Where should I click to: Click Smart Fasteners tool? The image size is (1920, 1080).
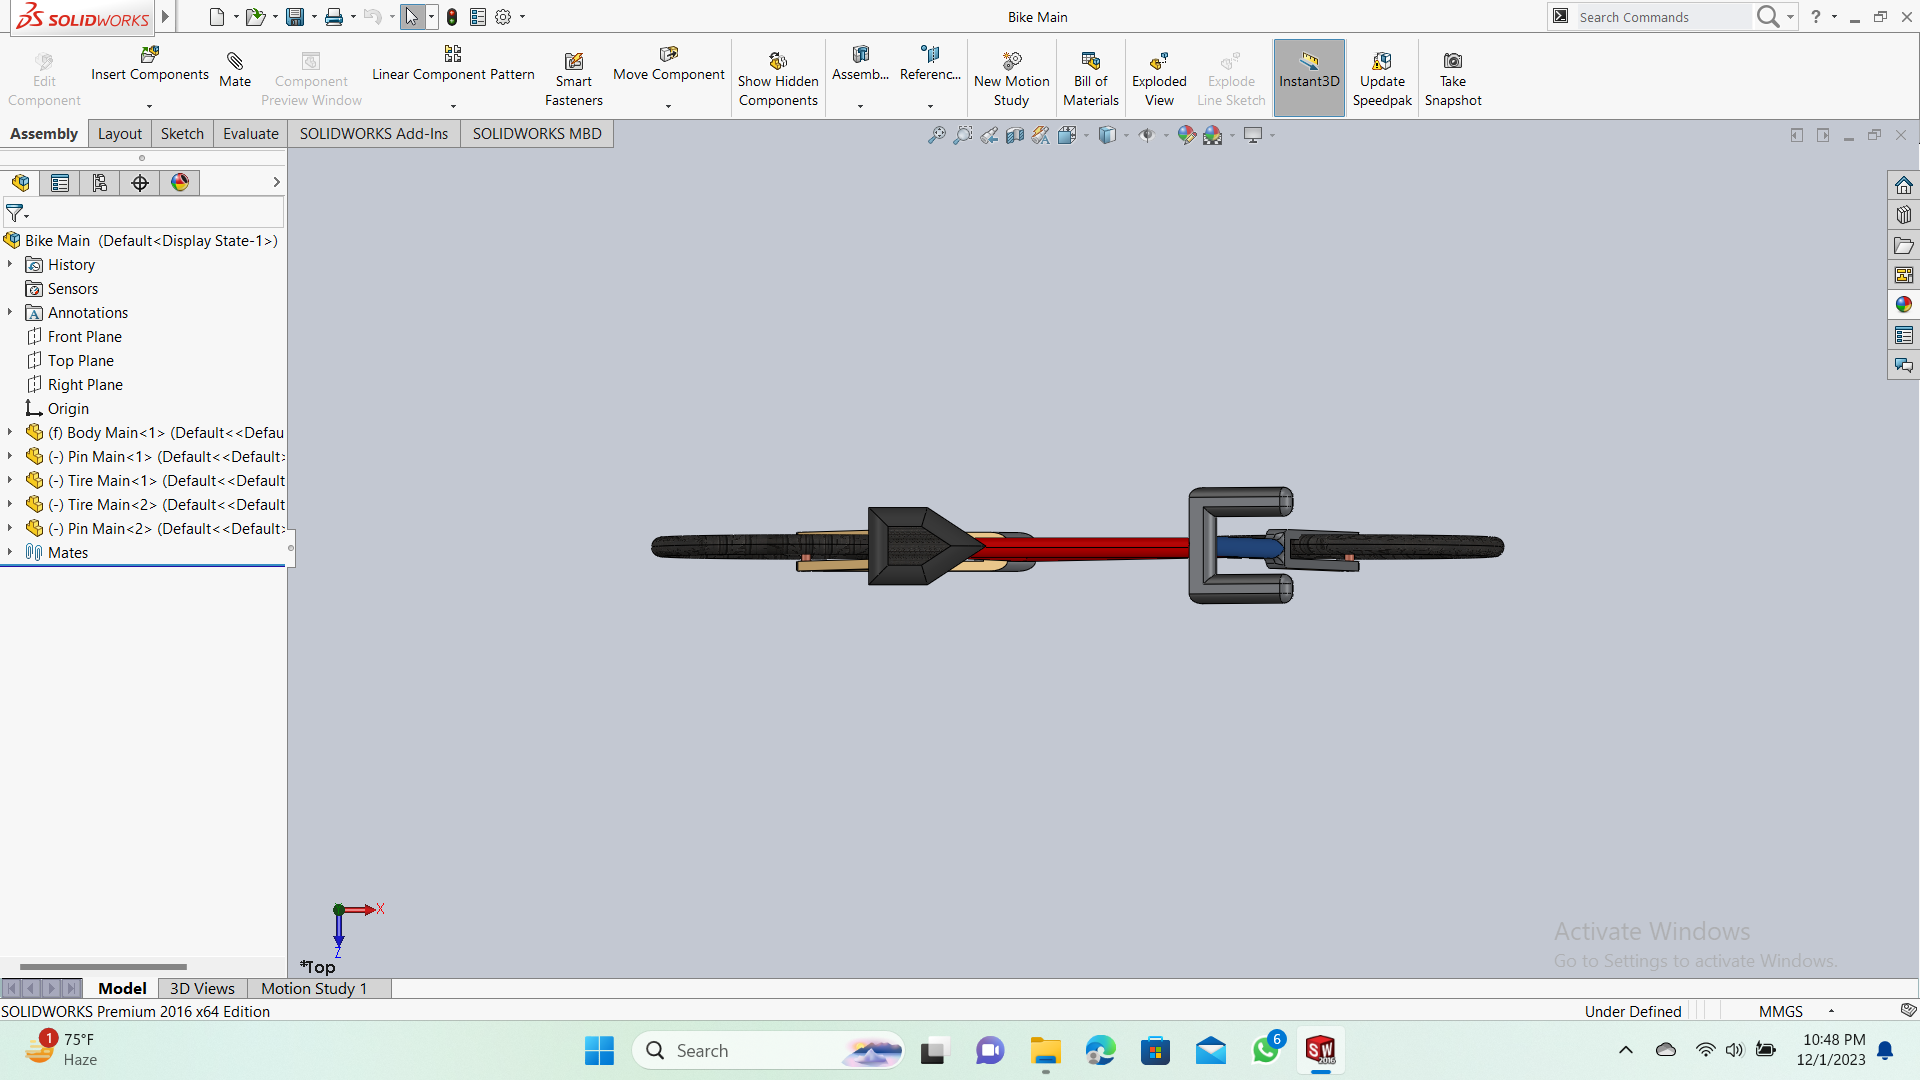574,80
